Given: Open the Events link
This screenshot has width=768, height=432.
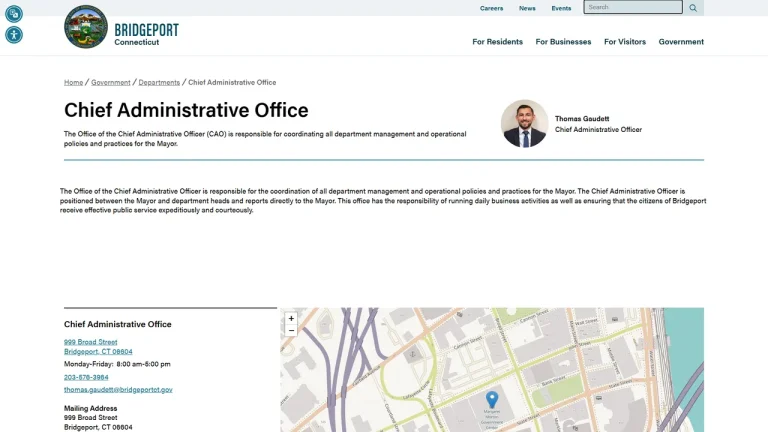Looking at the screenshot, I should (x=561, y=8).
